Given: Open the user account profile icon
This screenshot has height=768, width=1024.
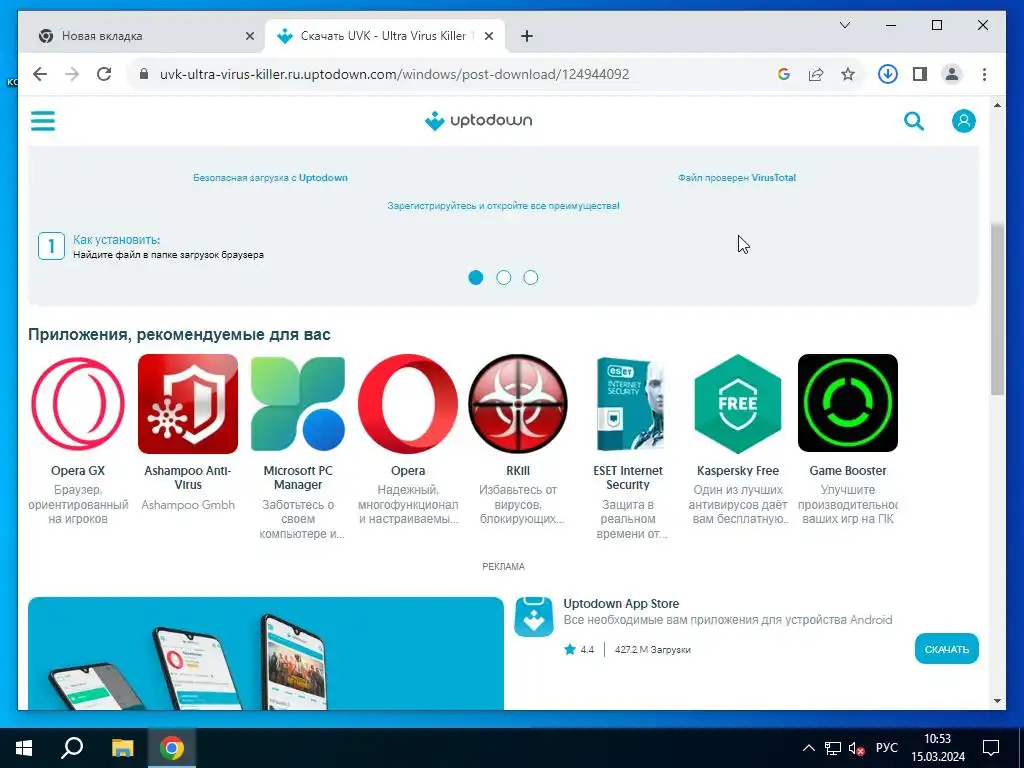Looking at the screenshot, I should (x=963, y=121).
